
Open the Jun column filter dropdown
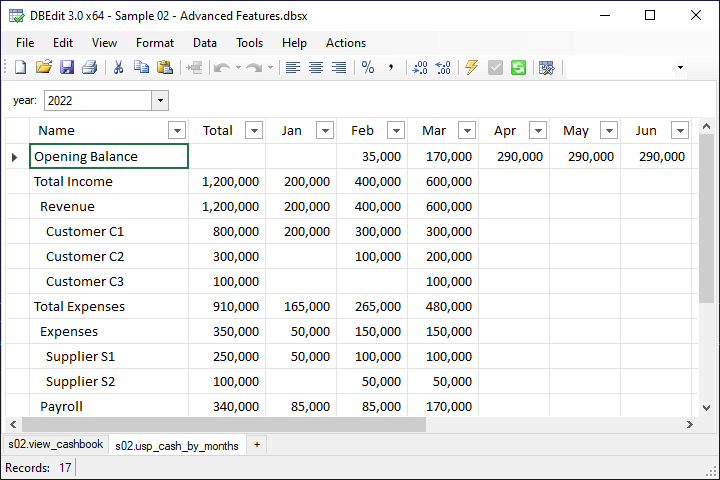[680, 130]
